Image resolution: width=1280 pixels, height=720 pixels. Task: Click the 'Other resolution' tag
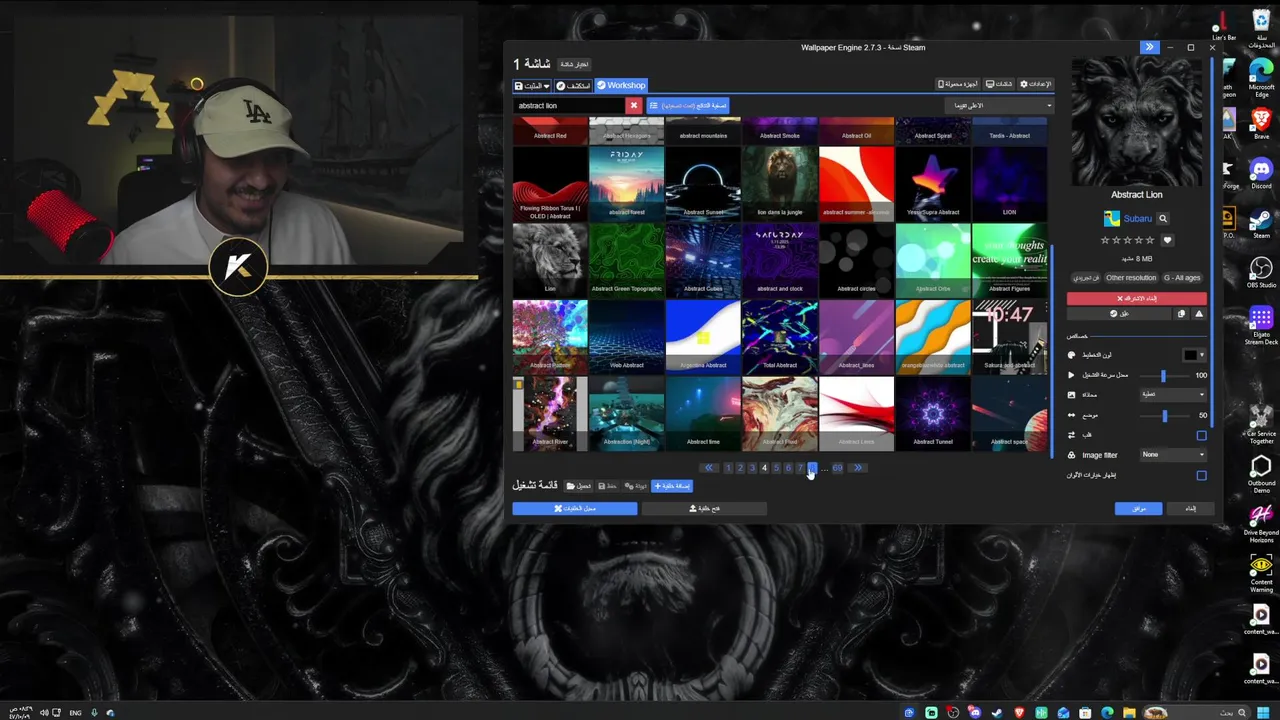[x=1131, y=278]
